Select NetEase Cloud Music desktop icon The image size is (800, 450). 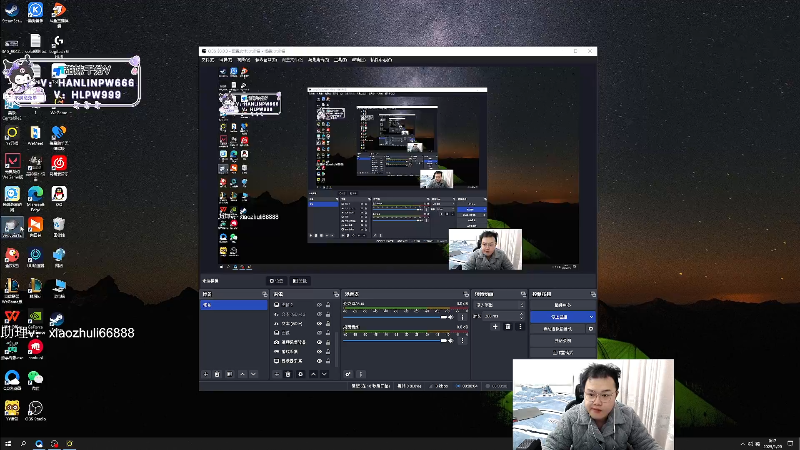pos(59,166)
